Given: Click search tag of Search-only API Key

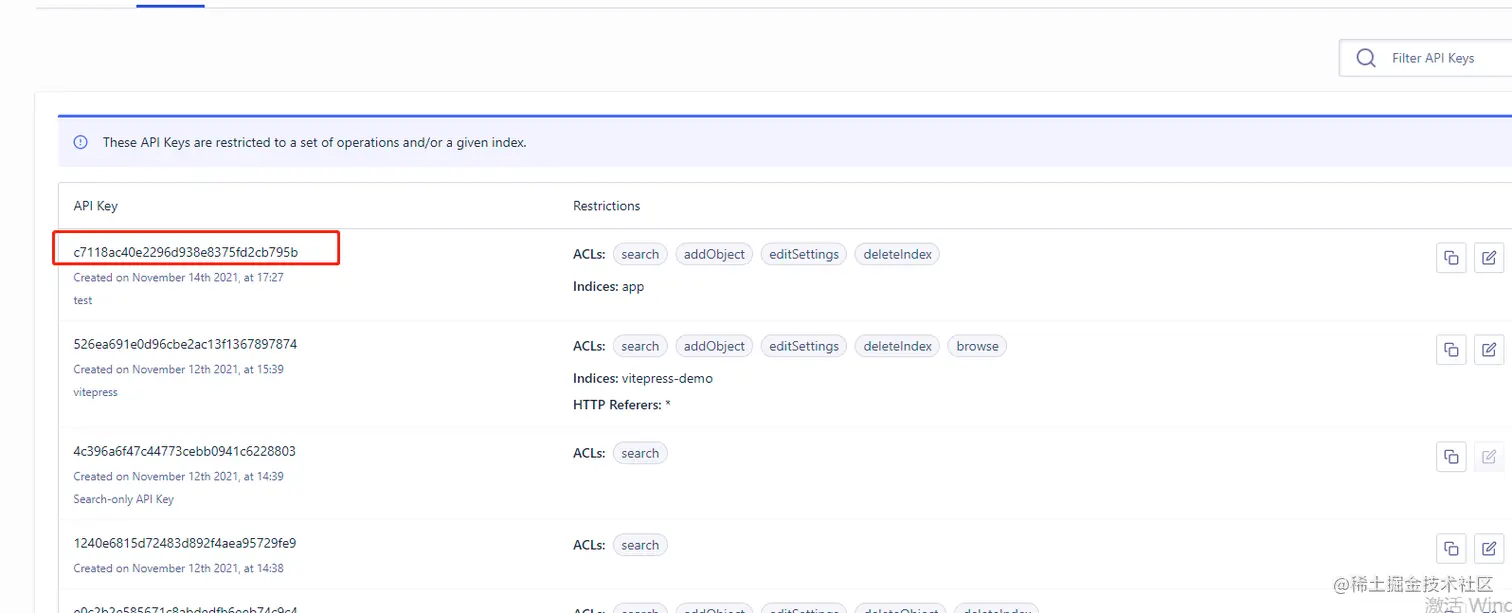Looking at the screenshot, I should (x=640, y=453).
